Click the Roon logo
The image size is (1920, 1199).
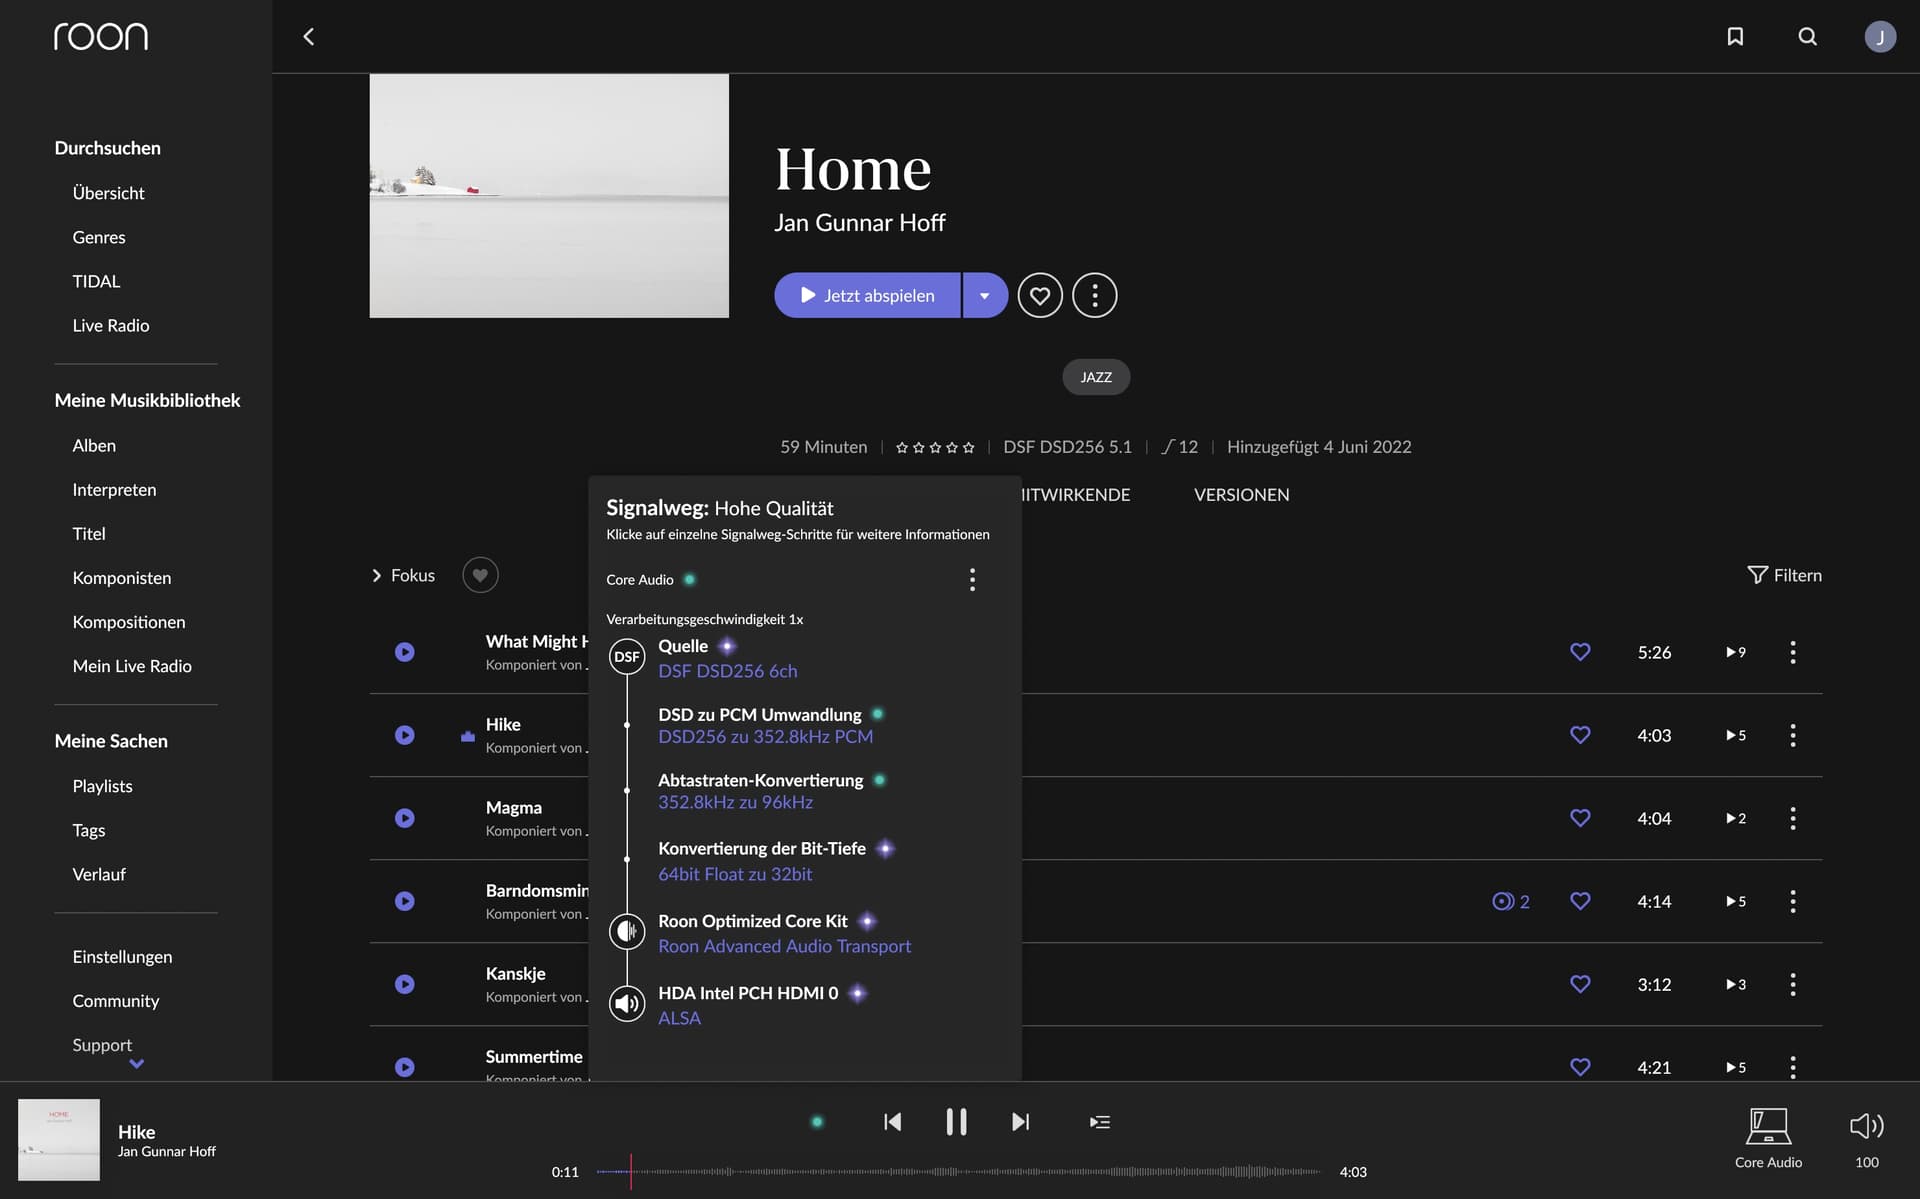[x=101, y=37]
